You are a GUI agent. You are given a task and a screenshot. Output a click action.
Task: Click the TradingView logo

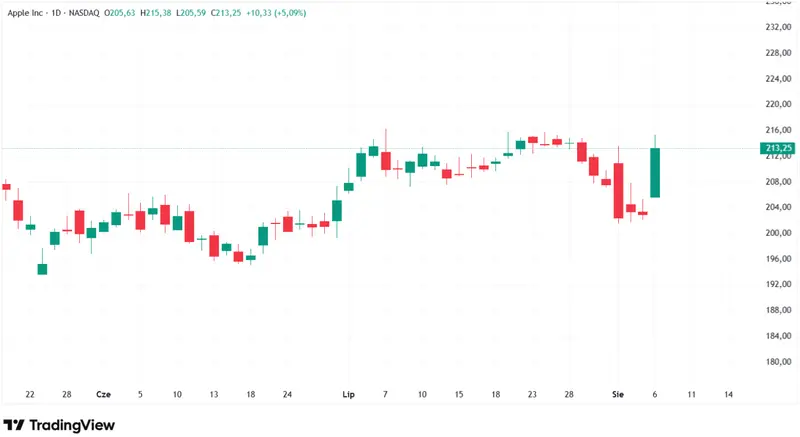pos(59,425)
